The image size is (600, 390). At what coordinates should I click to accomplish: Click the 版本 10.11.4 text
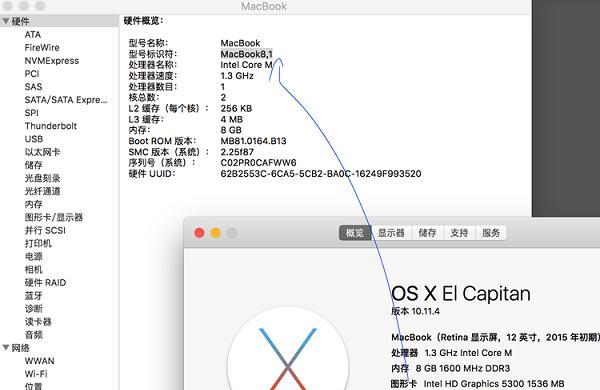(415, 311)
